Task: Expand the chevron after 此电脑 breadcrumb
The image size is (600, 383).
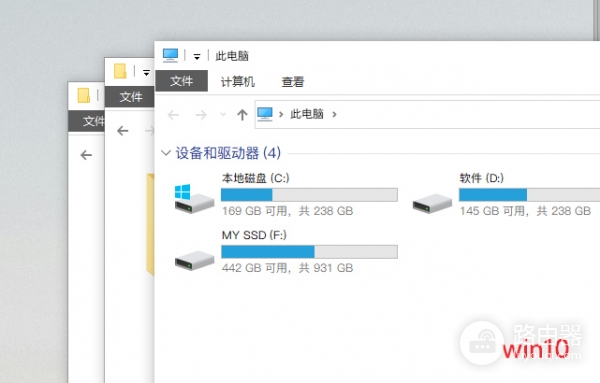Action: click(x=334, y=114)
